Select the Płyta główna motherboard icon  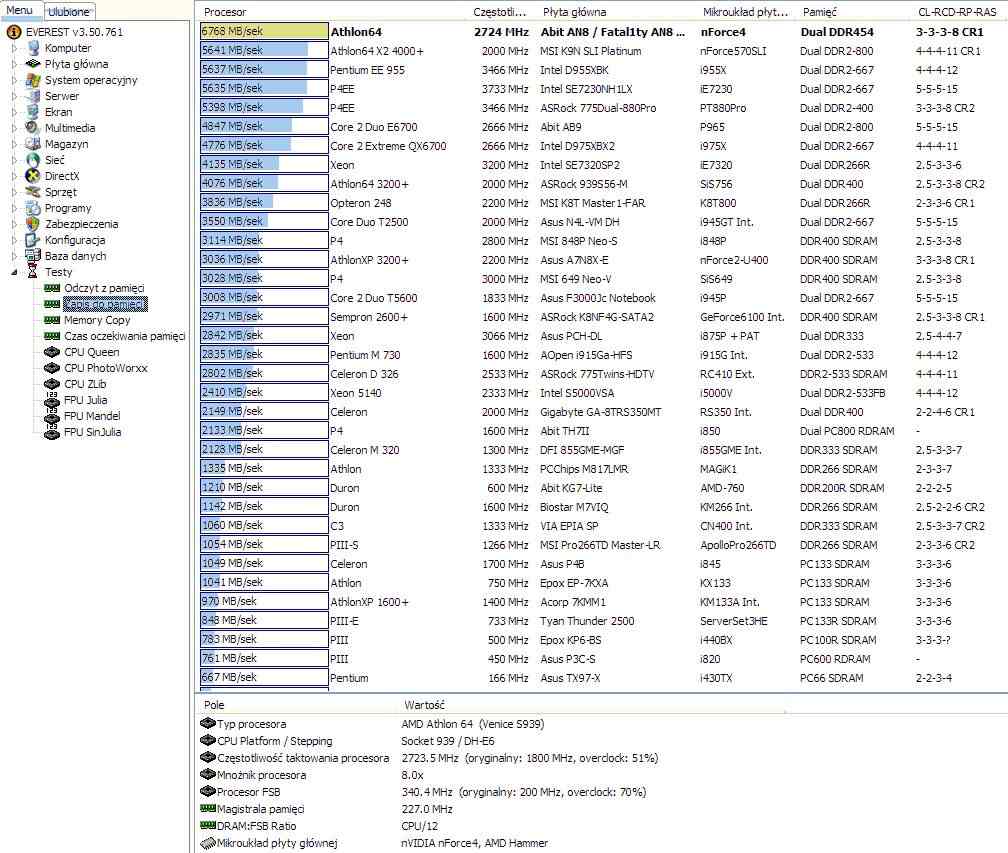tap(33, 64)
